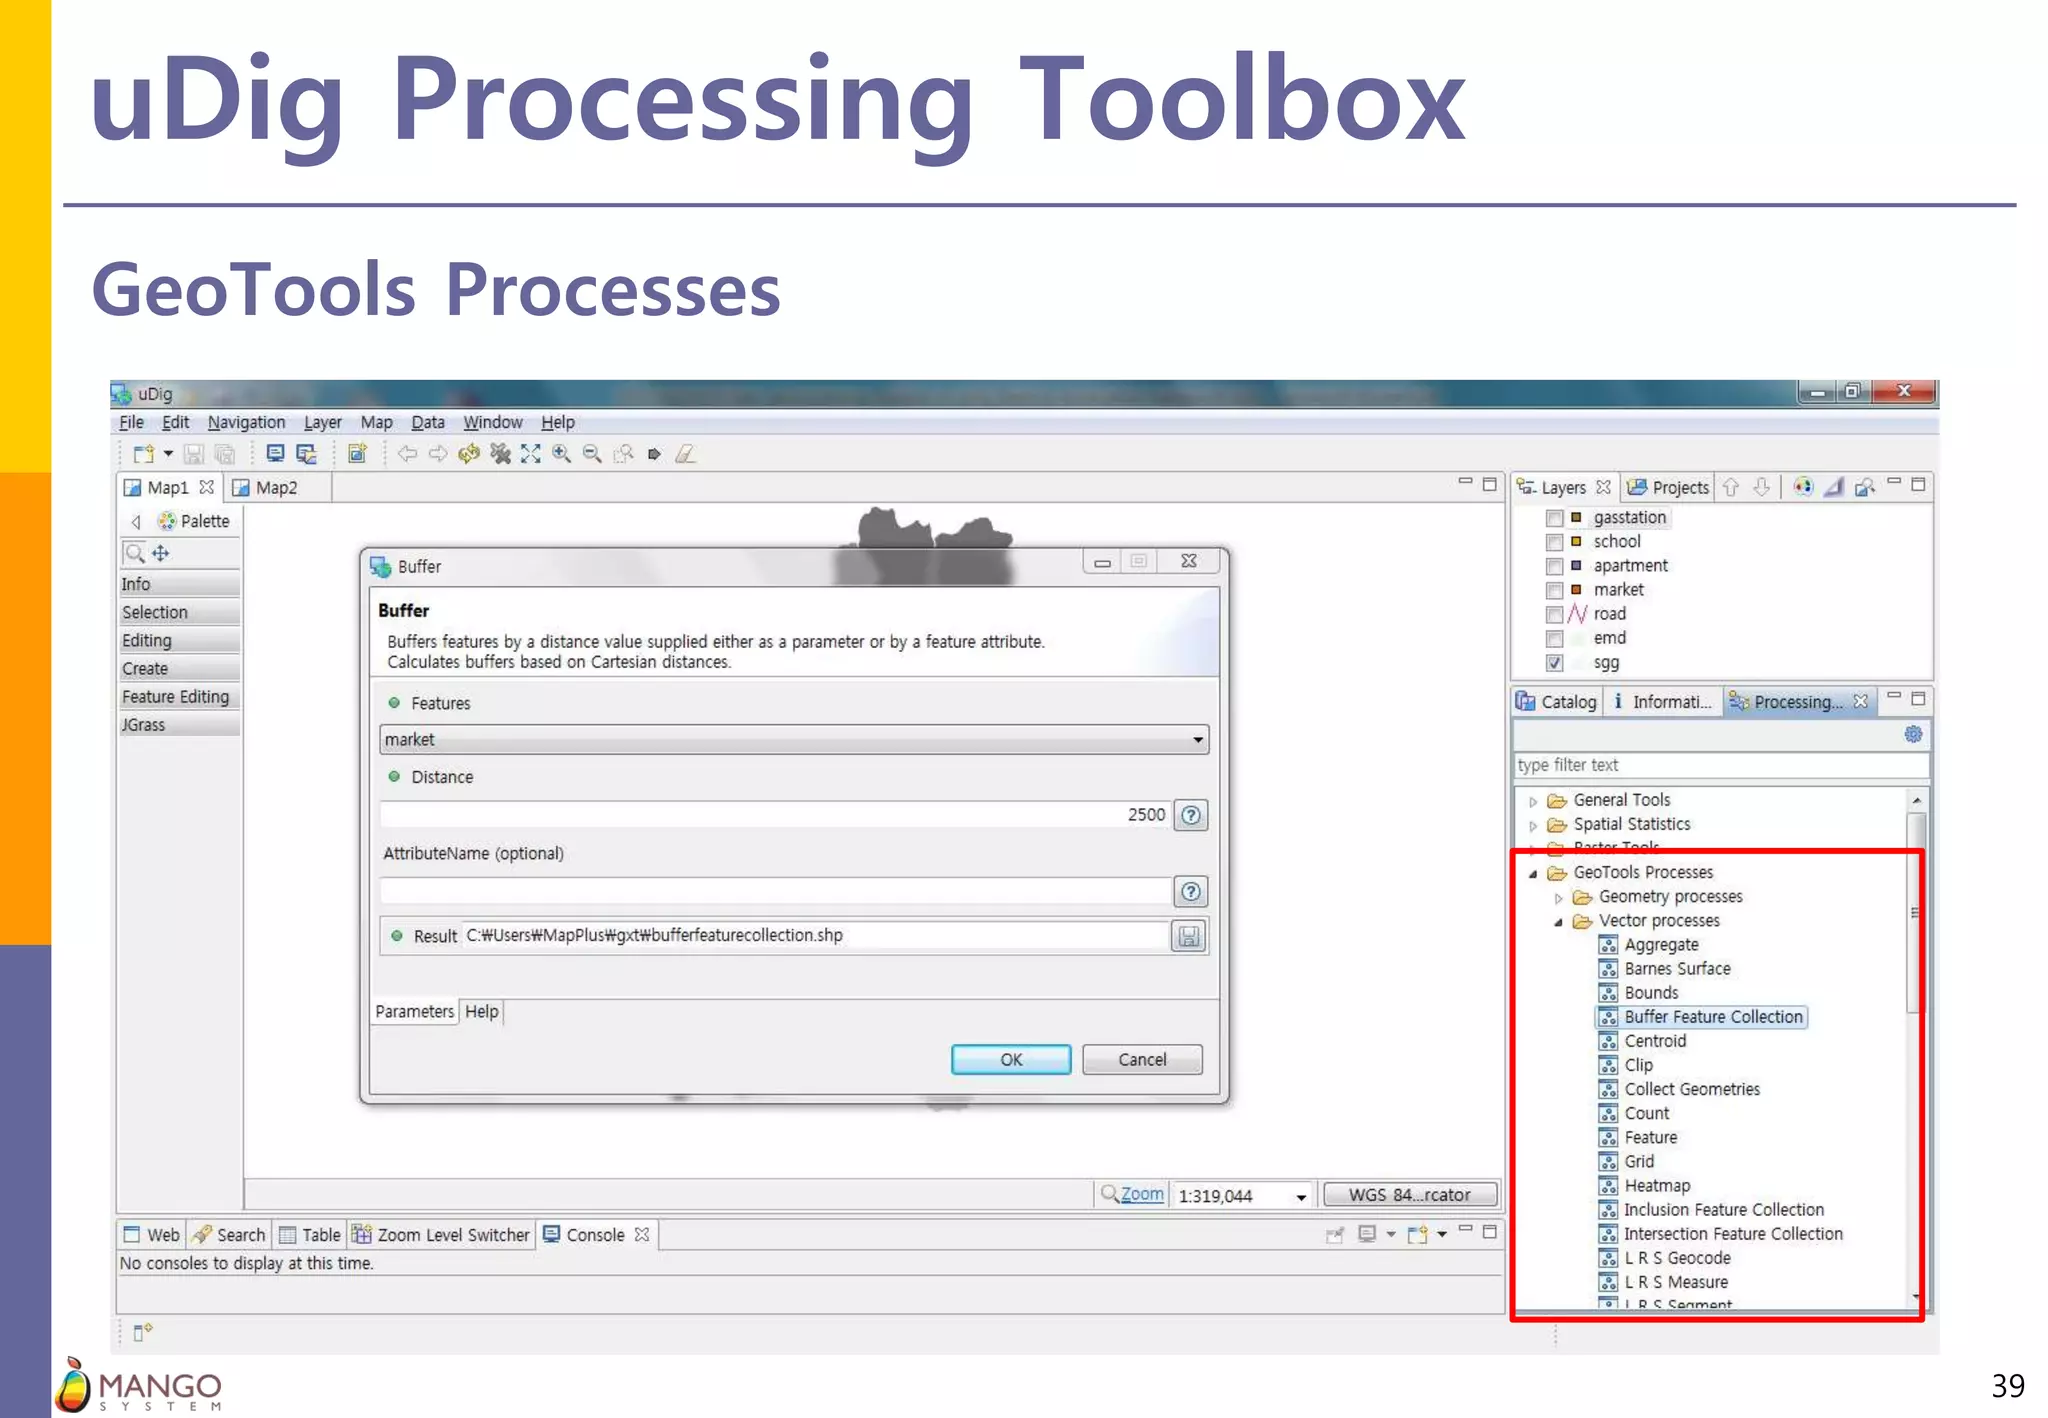Select Buffer Feature Collection process
The image size is (2048, 1418).
(x=1701, y=1017)
